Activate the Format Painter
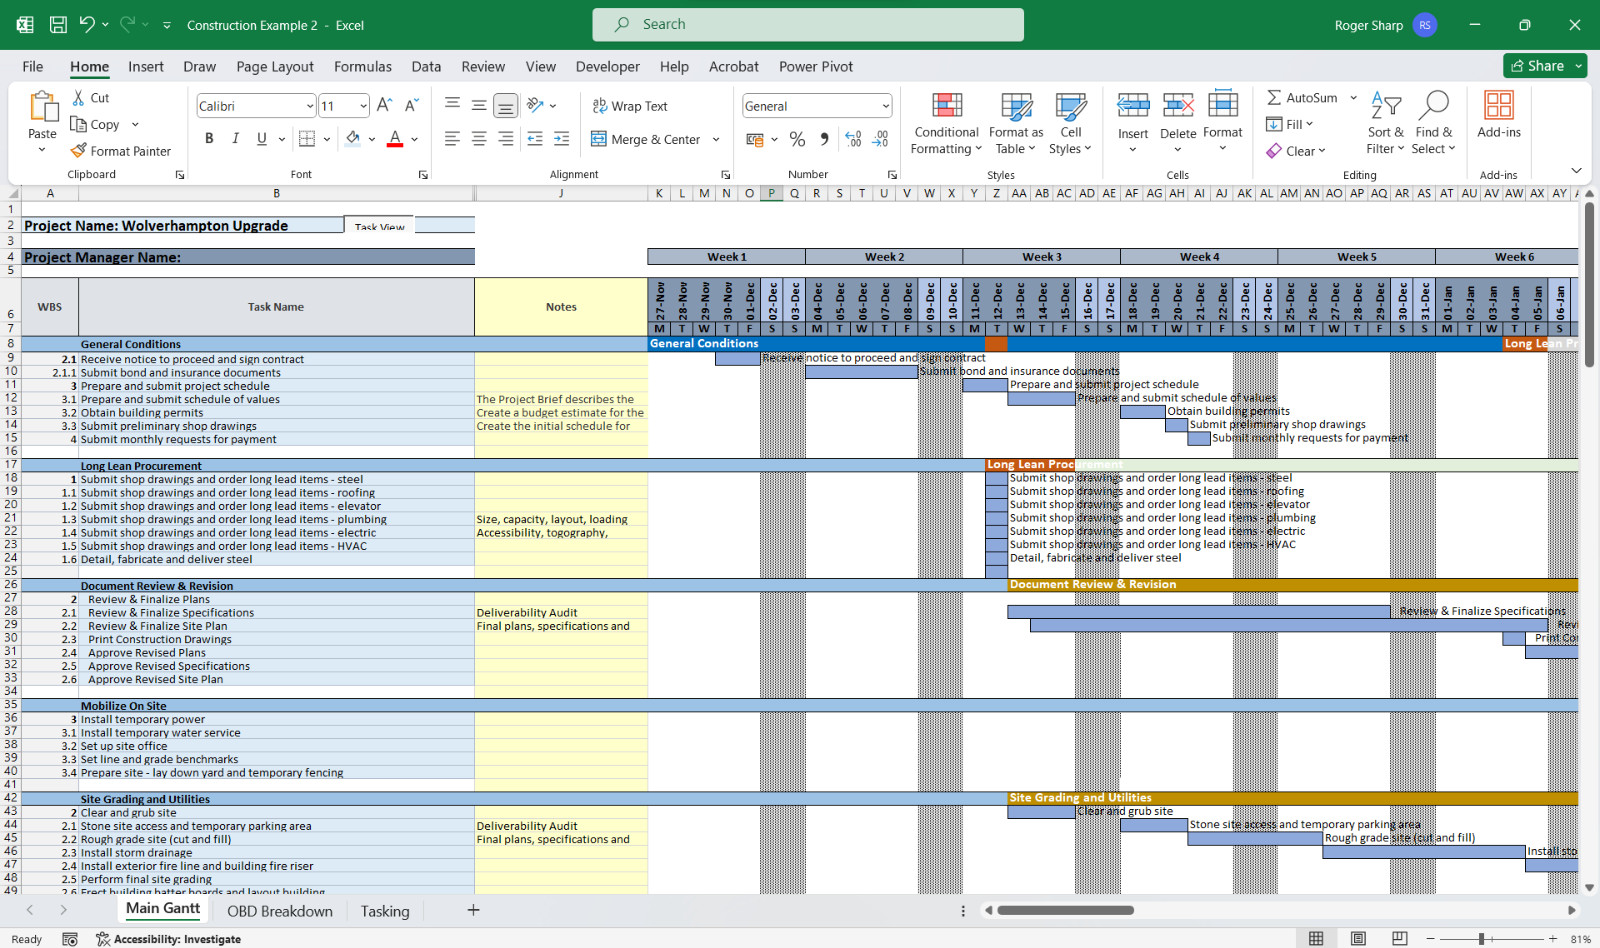Screen dimensions: 1600x948 pos(121,151)
